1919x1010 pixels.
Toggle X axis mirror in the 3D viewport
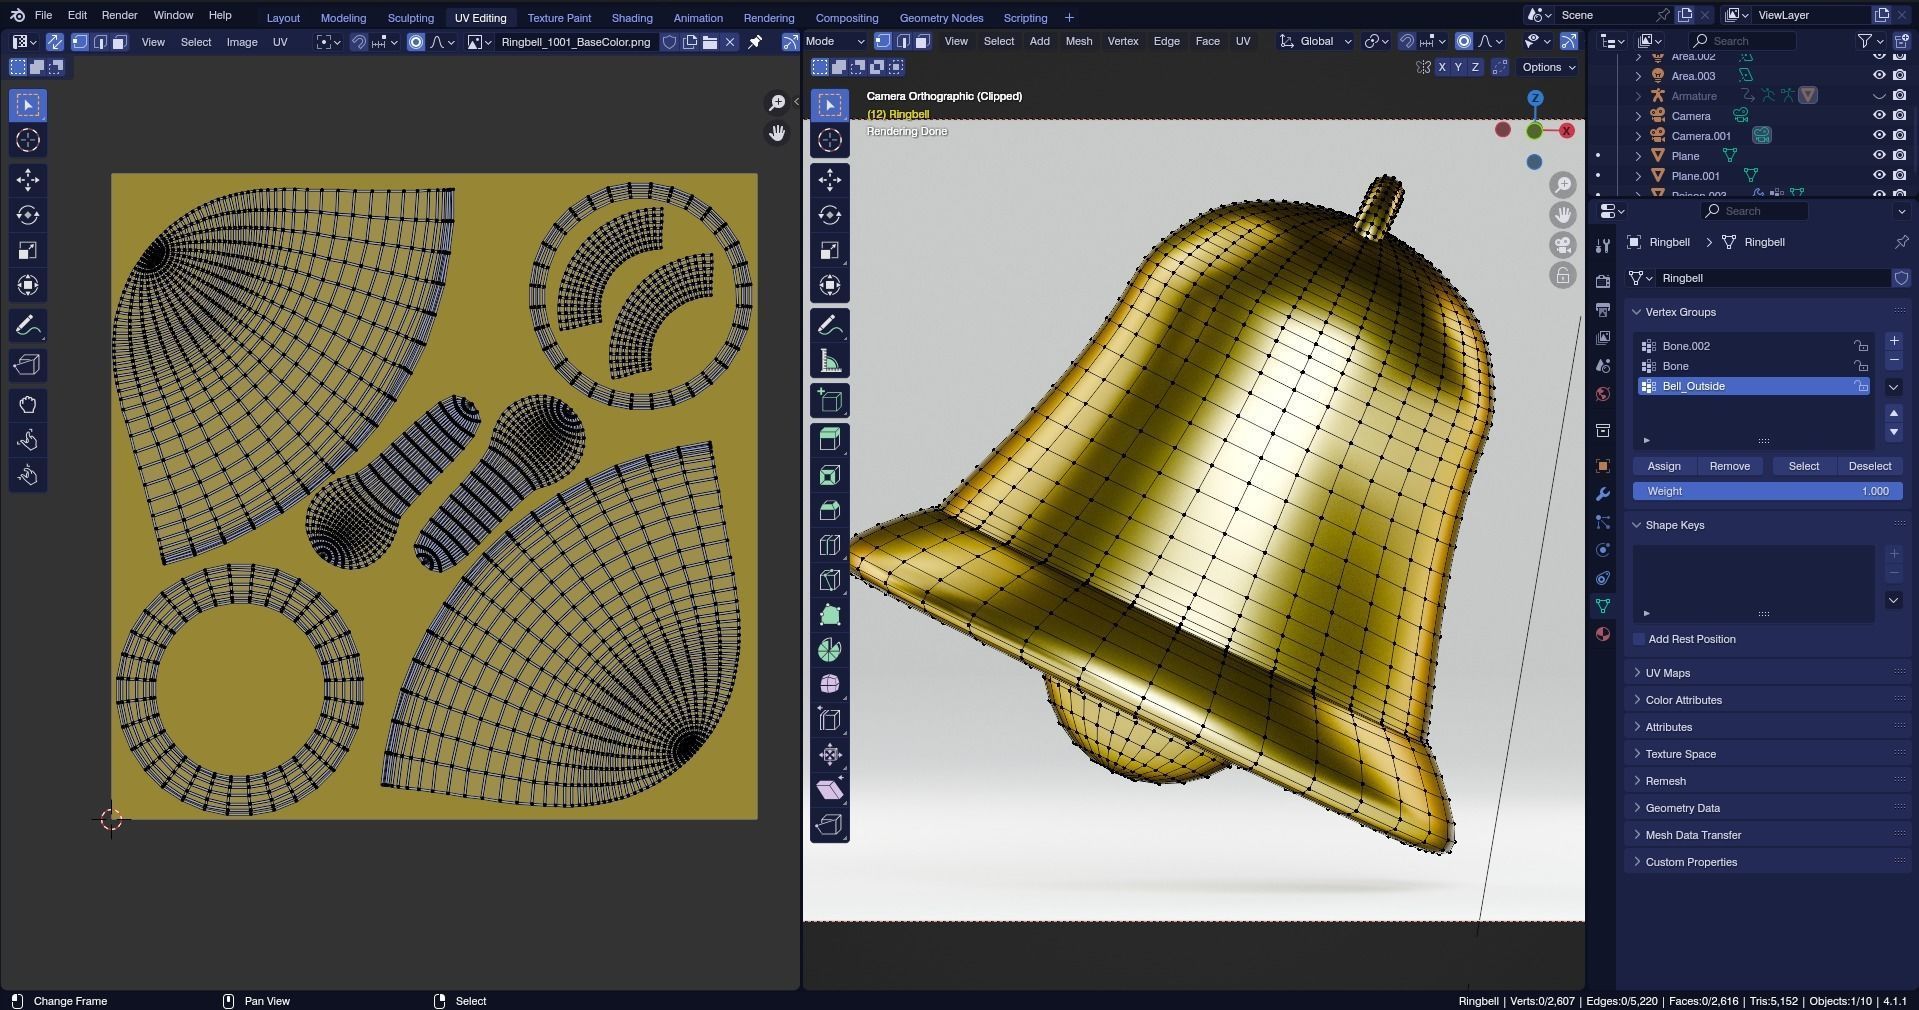click(x=1441, y=67)
